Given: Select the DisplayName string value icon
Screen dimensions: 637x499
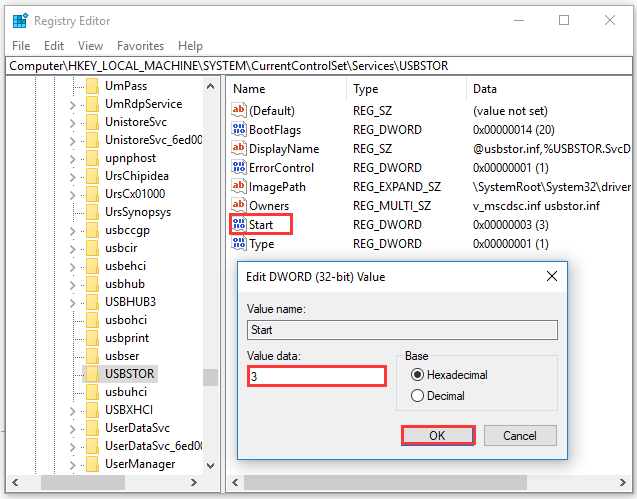Looking at the screenshot, I should pos(238,148).
